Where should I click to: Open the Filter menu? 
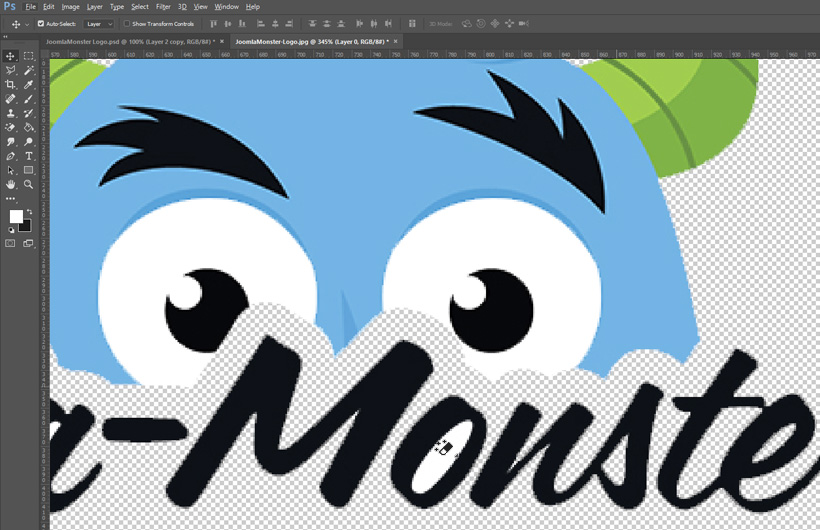pos(163,7)
